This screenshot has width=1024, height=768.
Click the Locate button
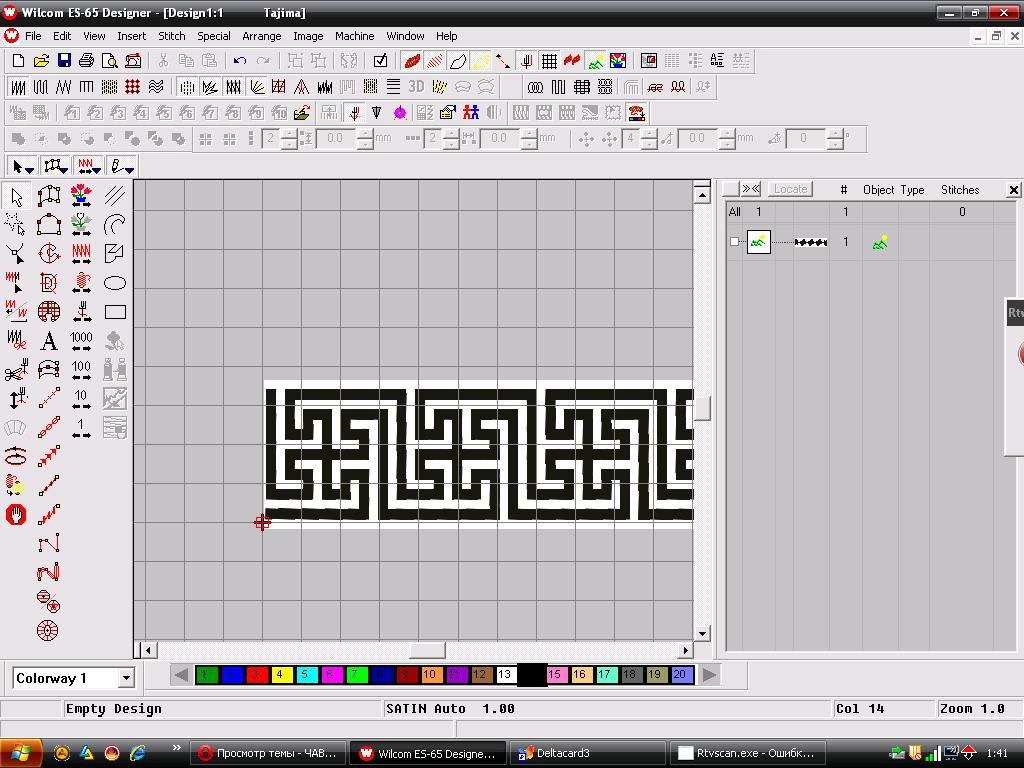(x=790, y=189)
